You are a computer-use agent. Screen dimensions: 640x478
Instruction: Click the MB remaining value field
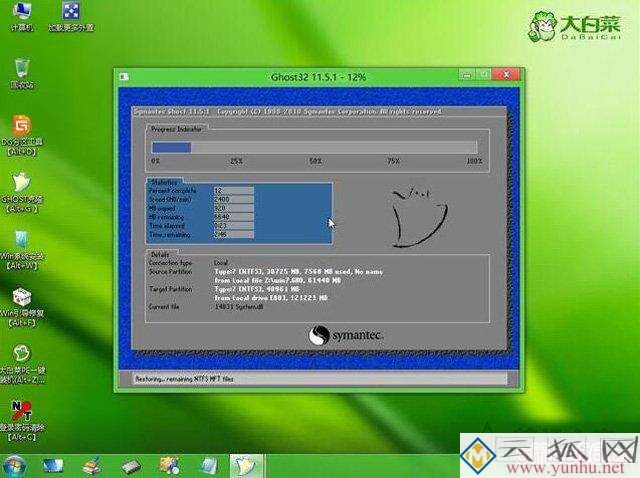(233, 217)
